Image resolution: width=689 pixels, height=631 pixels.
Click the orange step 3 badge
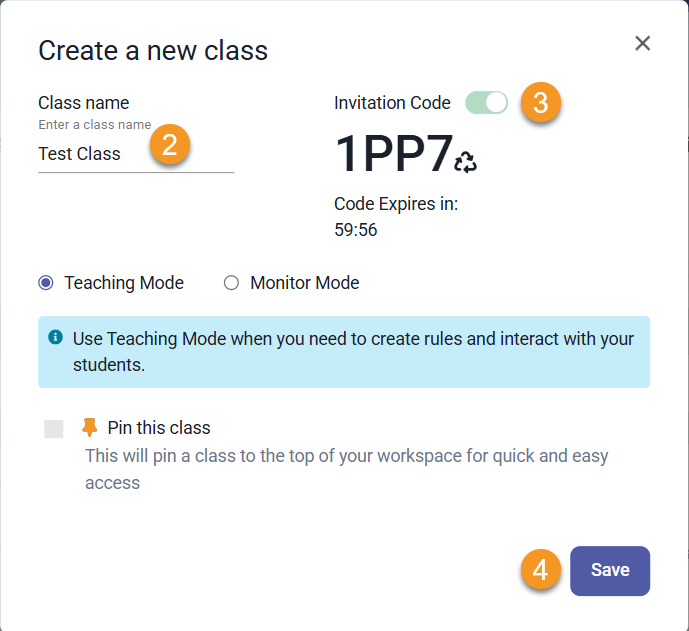(x=540, y=102)
